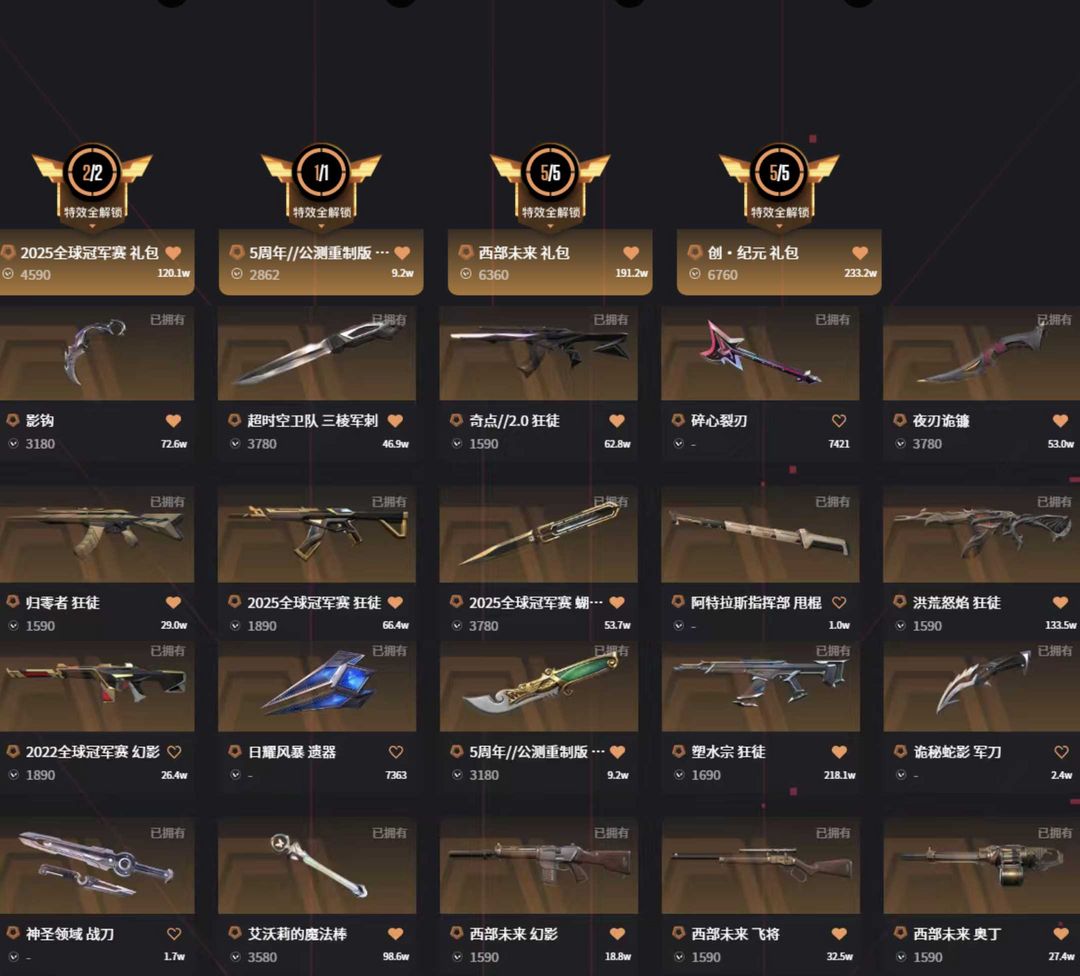The width and height of the screenshot is (1080, 976).
Task: Expand the 2025全球冠军赛 礼包 badge arrow
Action: 92,226
